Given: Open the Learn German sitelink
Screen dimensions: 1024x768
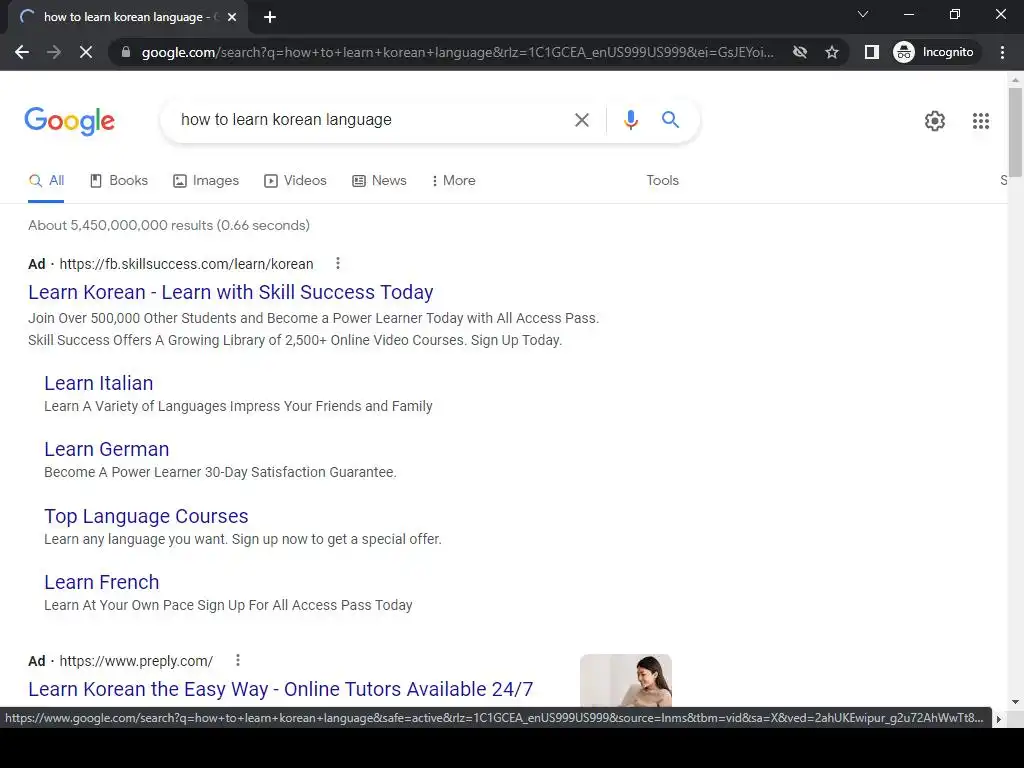Looking at the screenshot, I should 106,449.
